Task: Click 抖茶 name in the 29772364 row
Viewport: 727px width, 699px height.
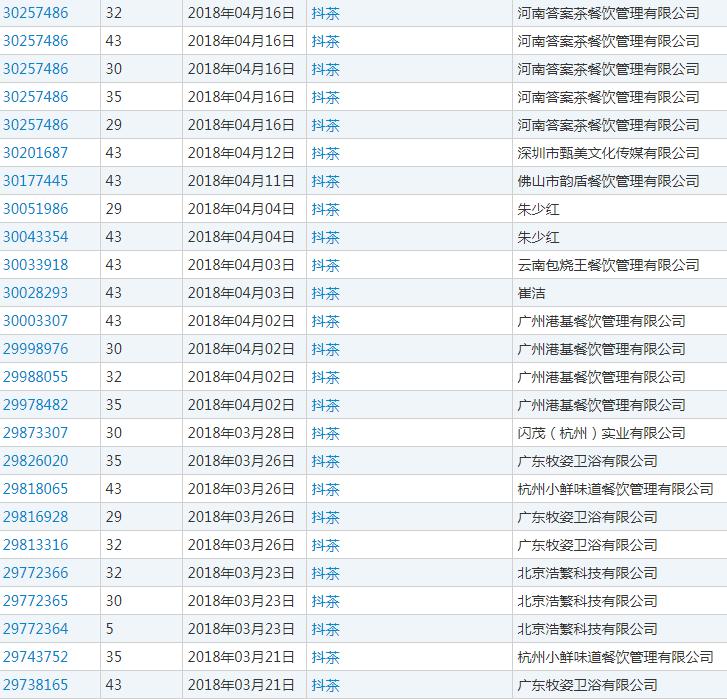Action: [326, 629]
